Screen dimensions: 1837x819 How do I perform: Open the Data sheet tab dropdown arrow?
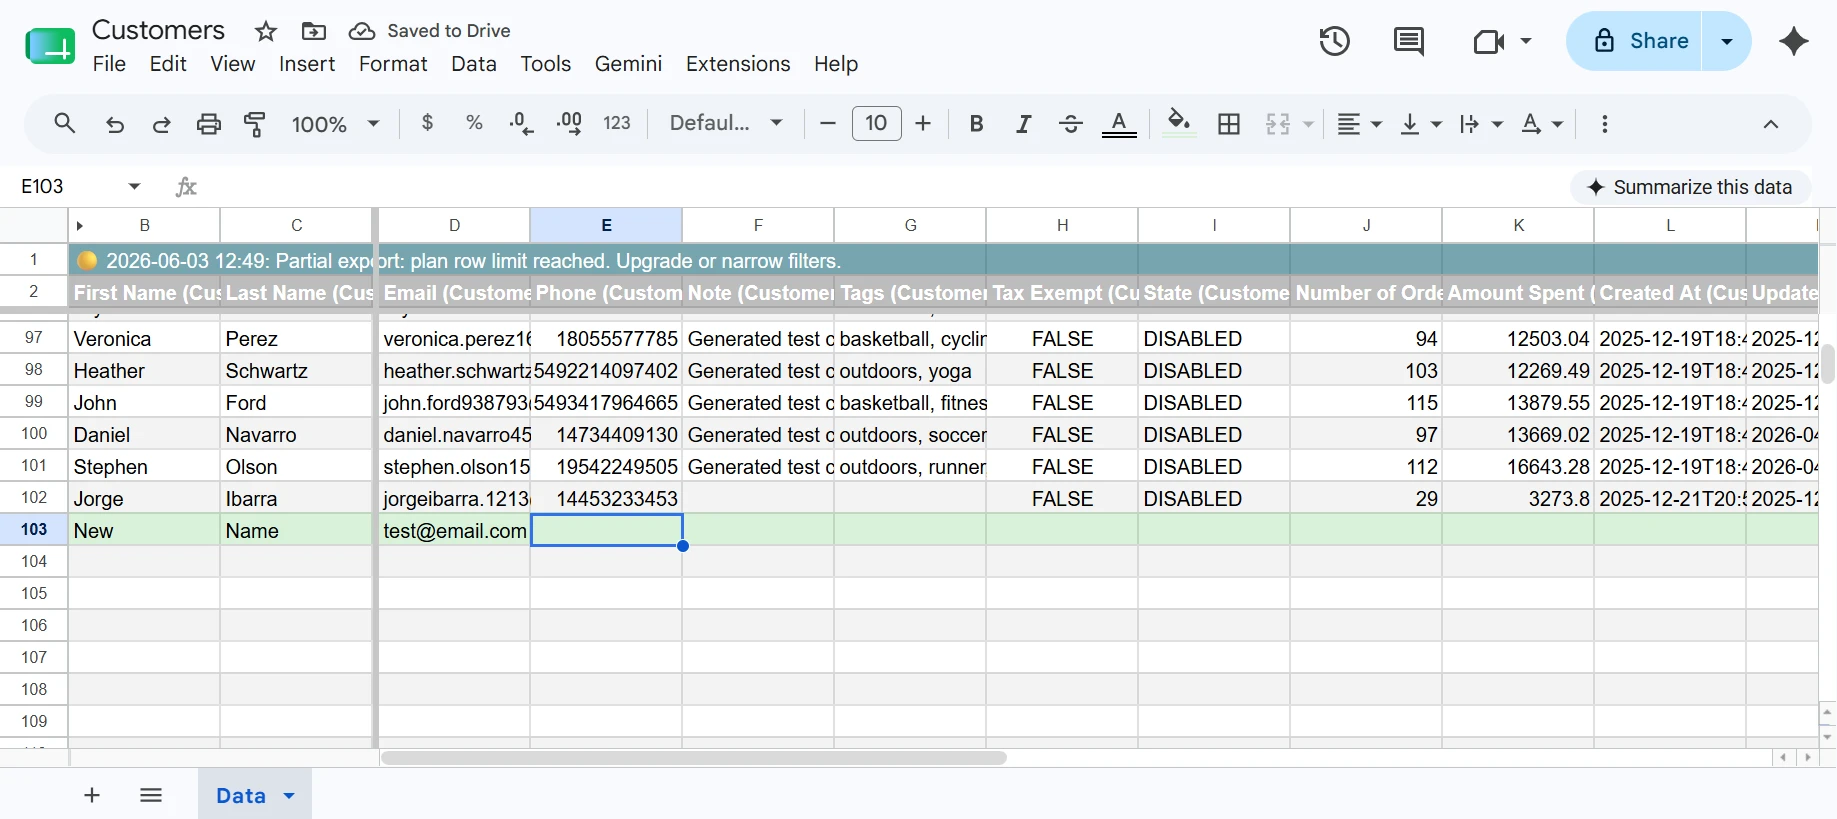[x=289, y=796]
